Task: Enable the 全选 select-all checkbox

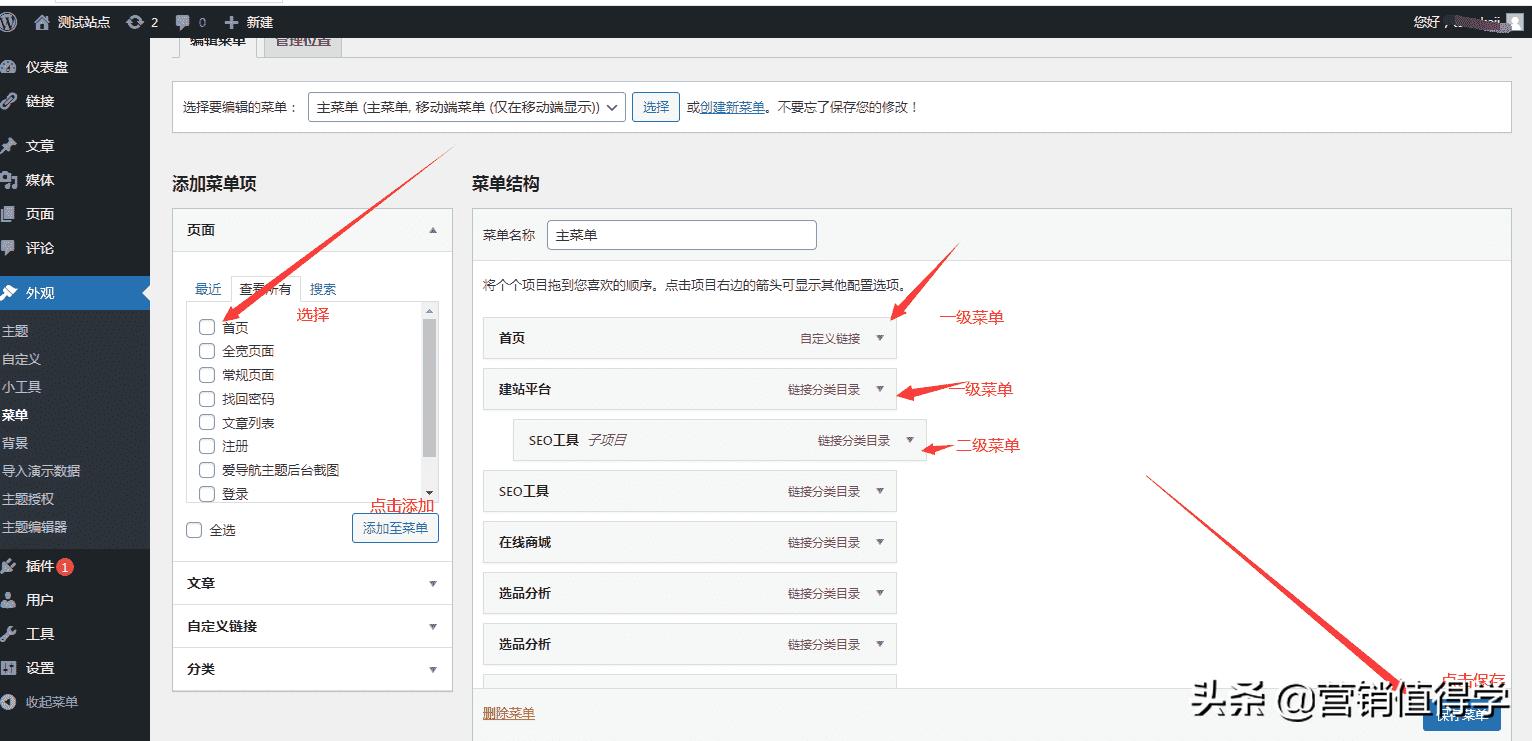Action: point(195,530)
